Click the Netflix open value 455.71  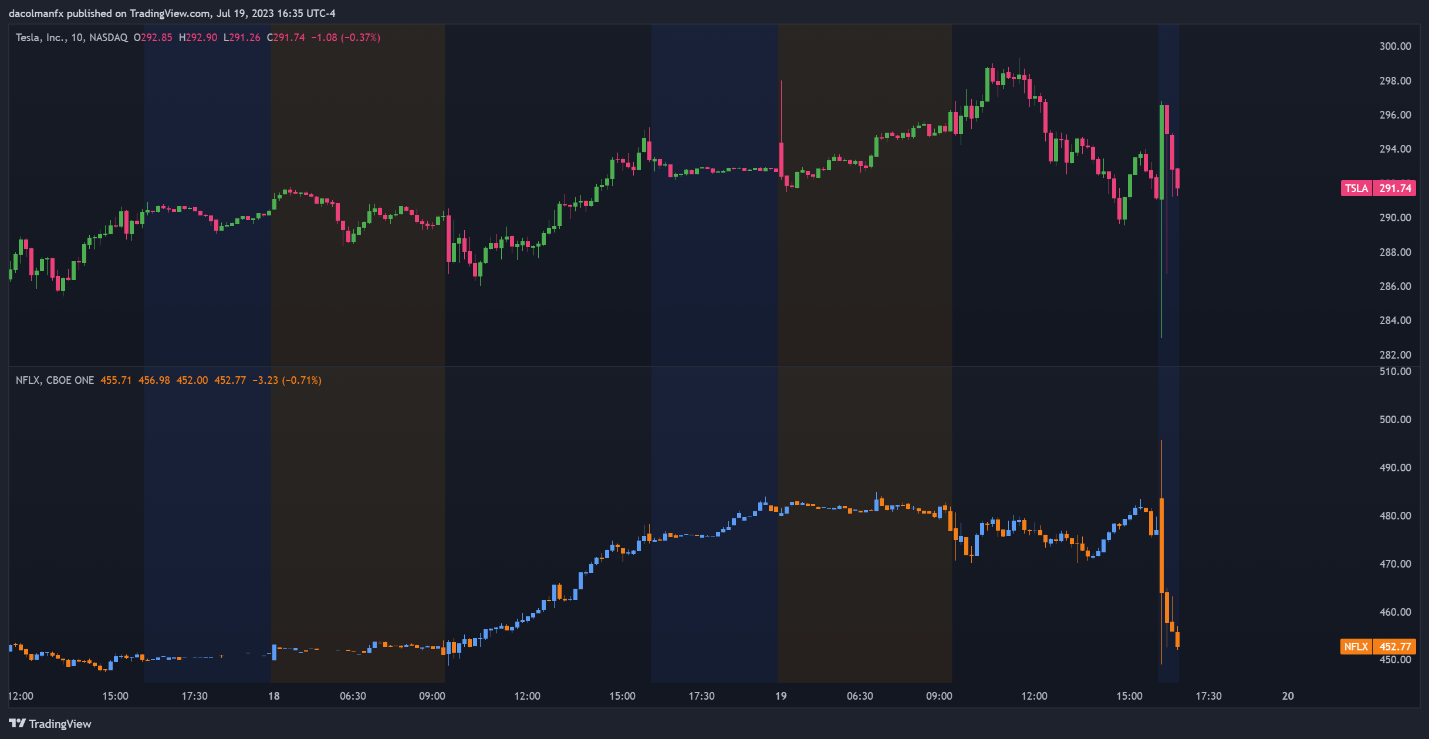[116, 380]
